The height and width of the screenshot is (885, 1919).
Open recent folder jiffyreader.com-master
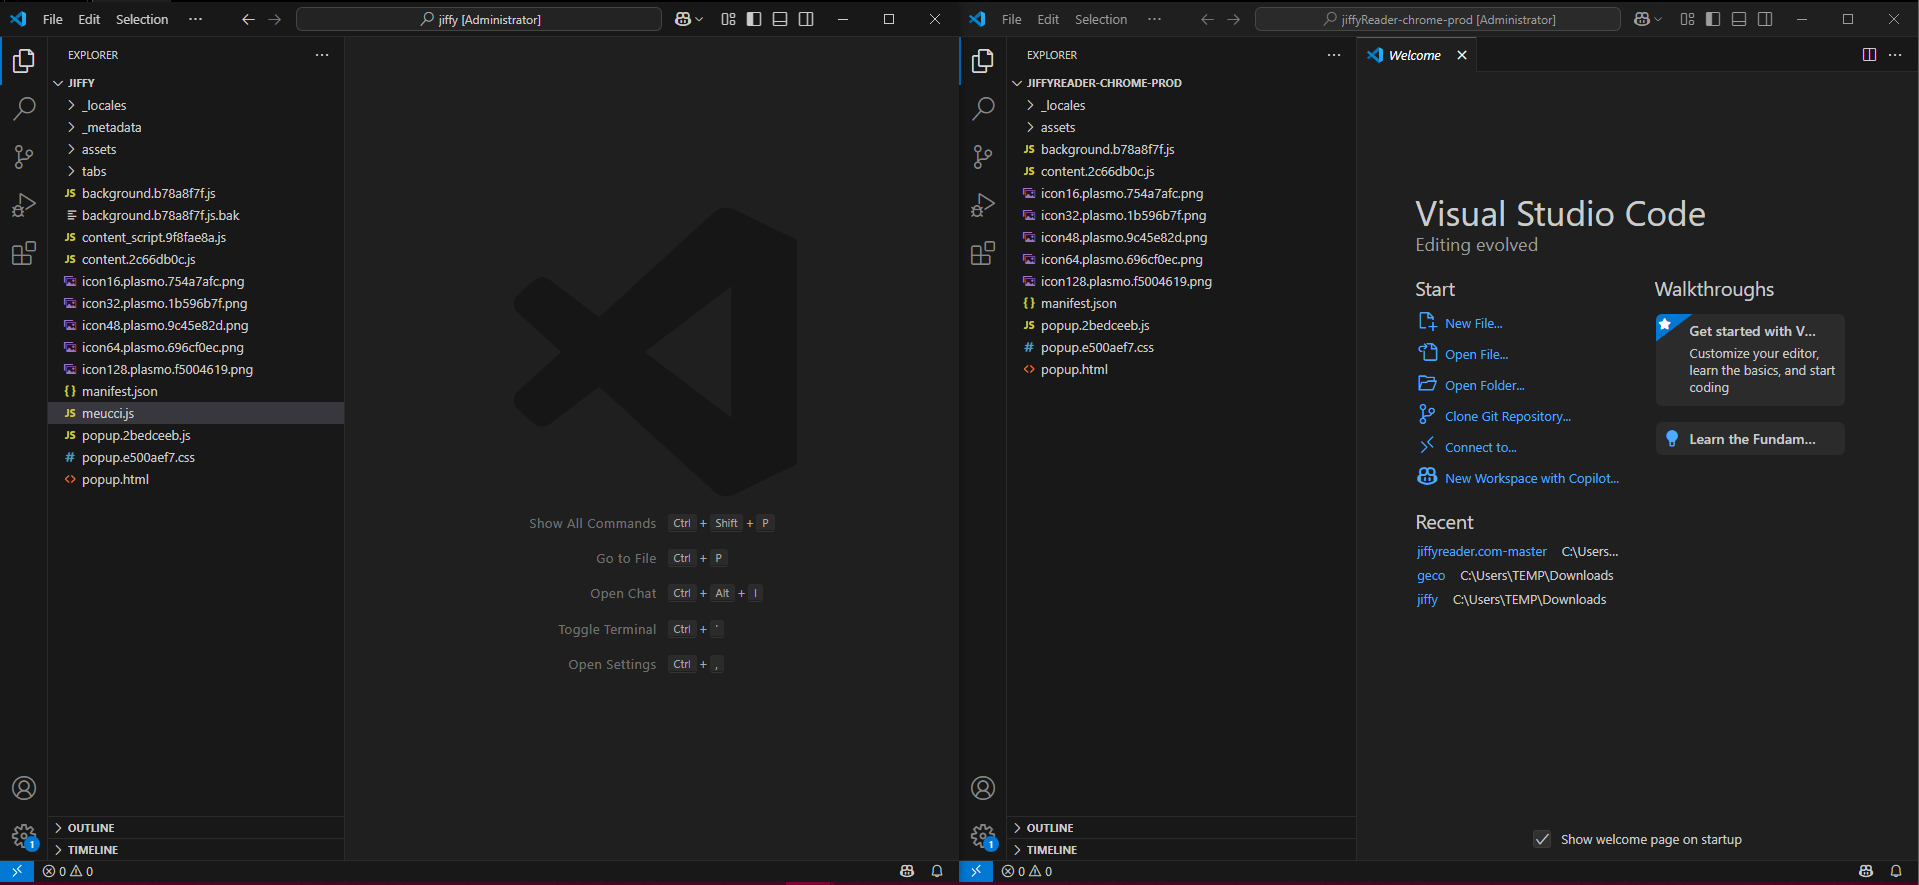1481,551
